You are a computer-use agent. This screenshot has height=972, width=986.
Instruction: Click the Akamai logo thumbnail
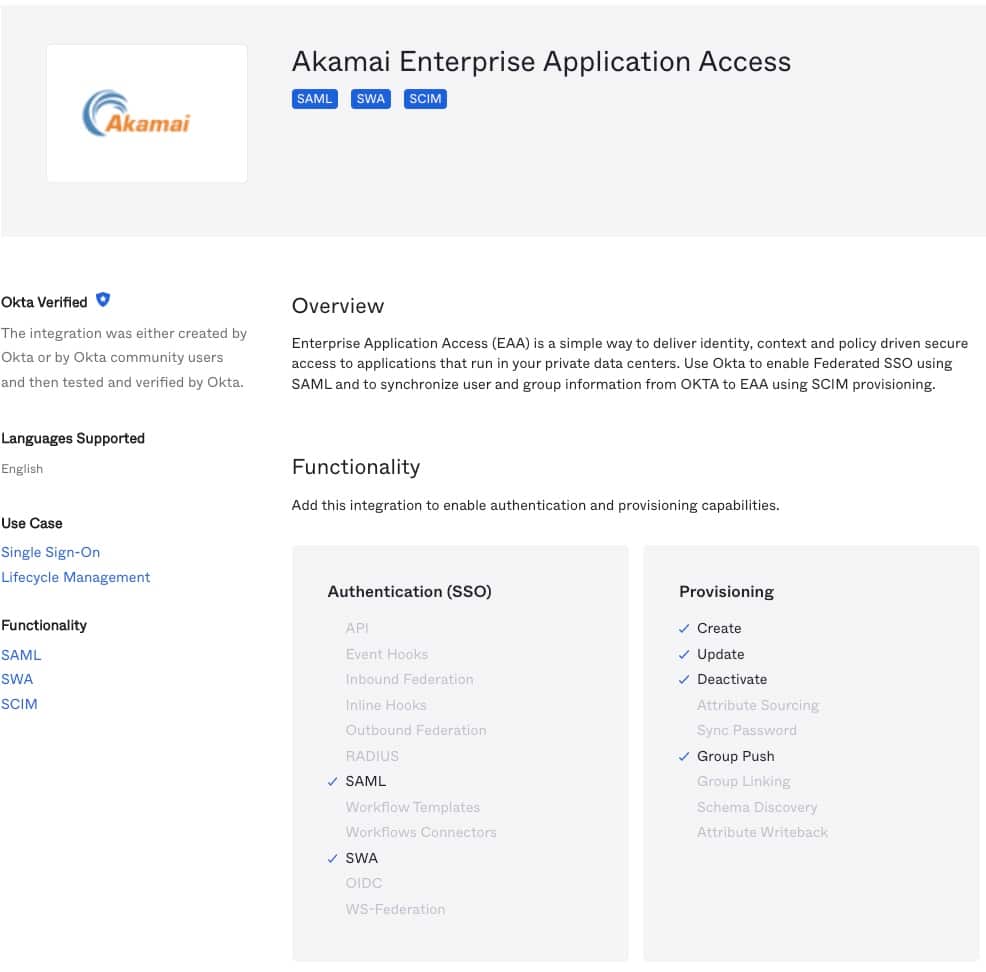[147, 113]
